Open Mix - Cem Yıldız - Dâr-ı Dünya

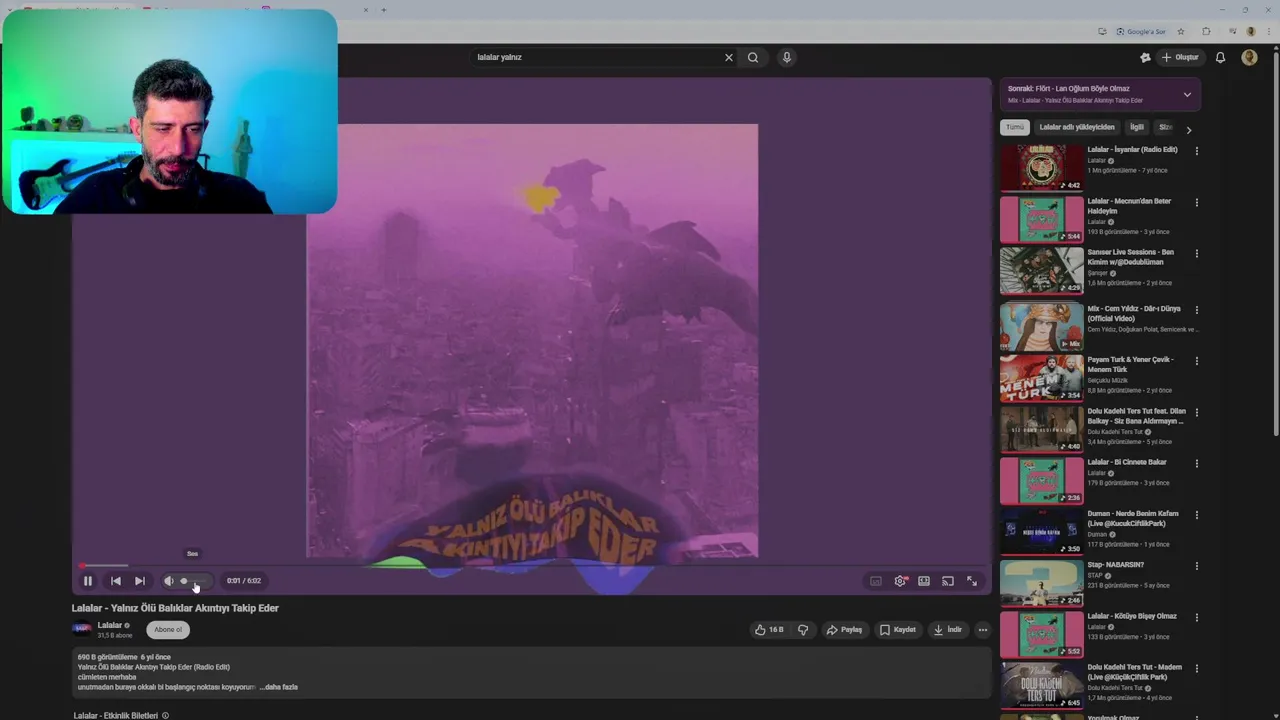point(1042,327)
